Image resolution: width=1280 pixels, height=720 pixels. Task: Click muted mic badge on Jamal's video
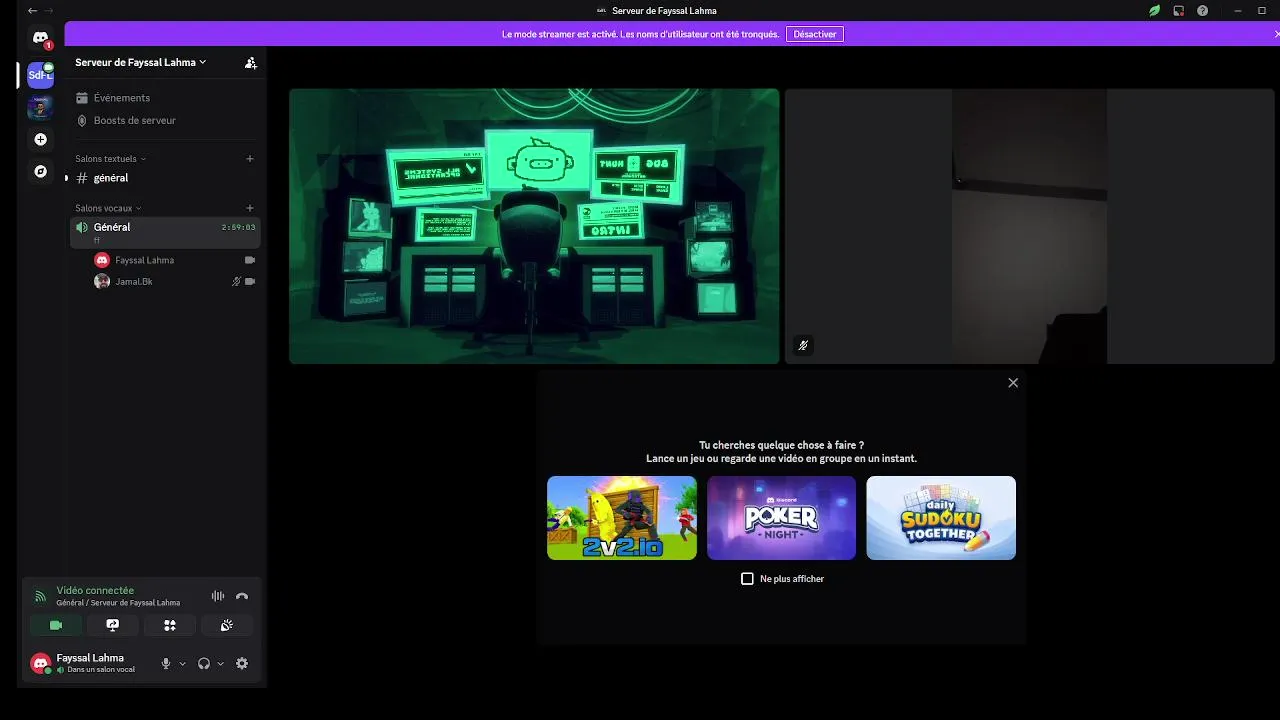tap(802, 346)
